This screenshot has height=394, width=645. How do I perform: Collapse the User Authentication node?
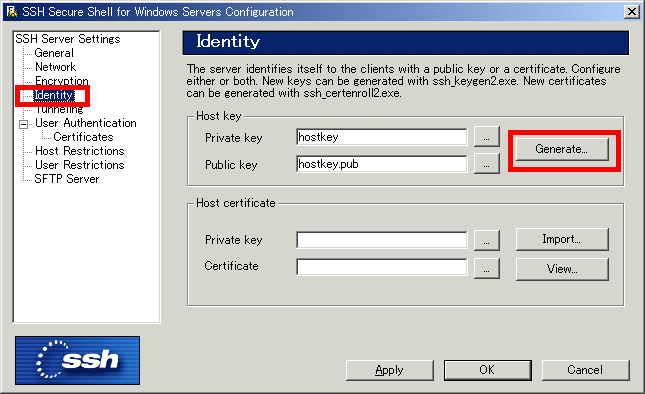(x=24, y=124)
